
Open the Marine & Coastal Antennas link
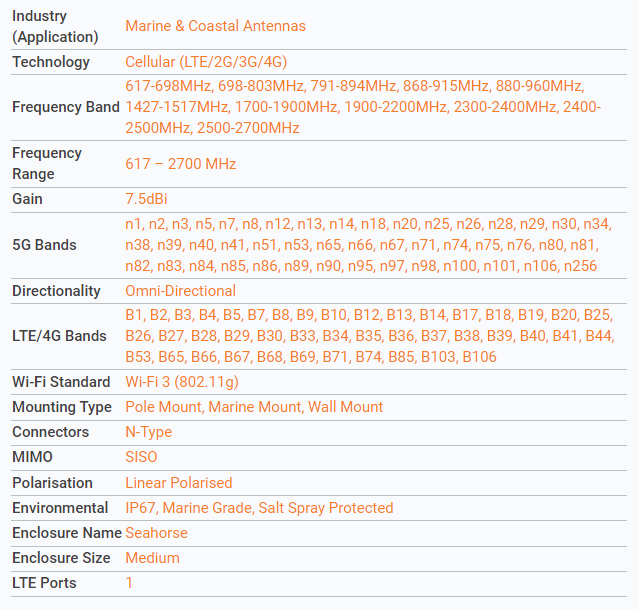pos(215,26)
